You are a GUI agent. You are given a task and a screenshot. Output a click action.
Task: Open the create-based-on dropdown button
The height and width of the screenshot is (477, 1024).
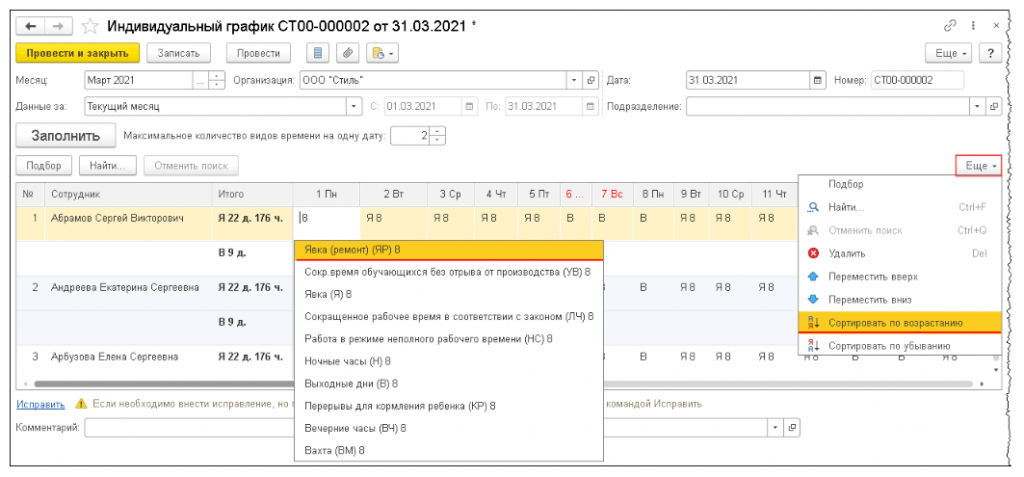(383, 53)
